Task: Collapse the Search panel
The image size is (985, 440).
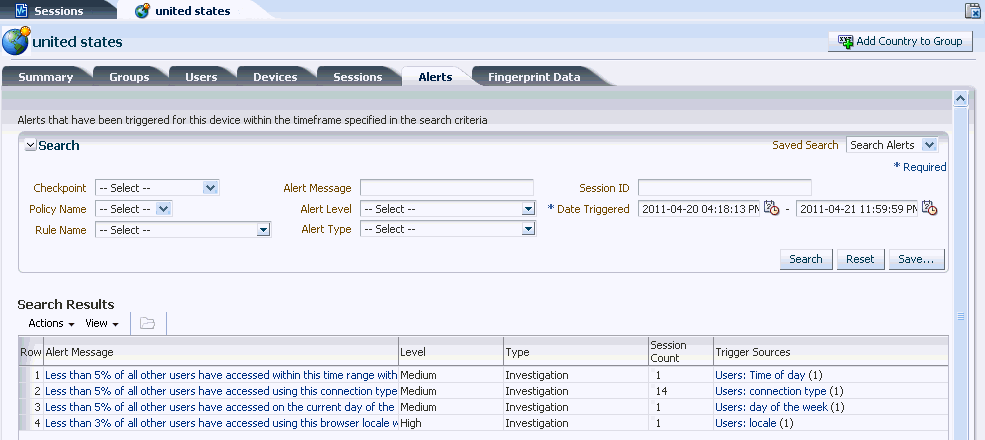Action: pos(30,145)
